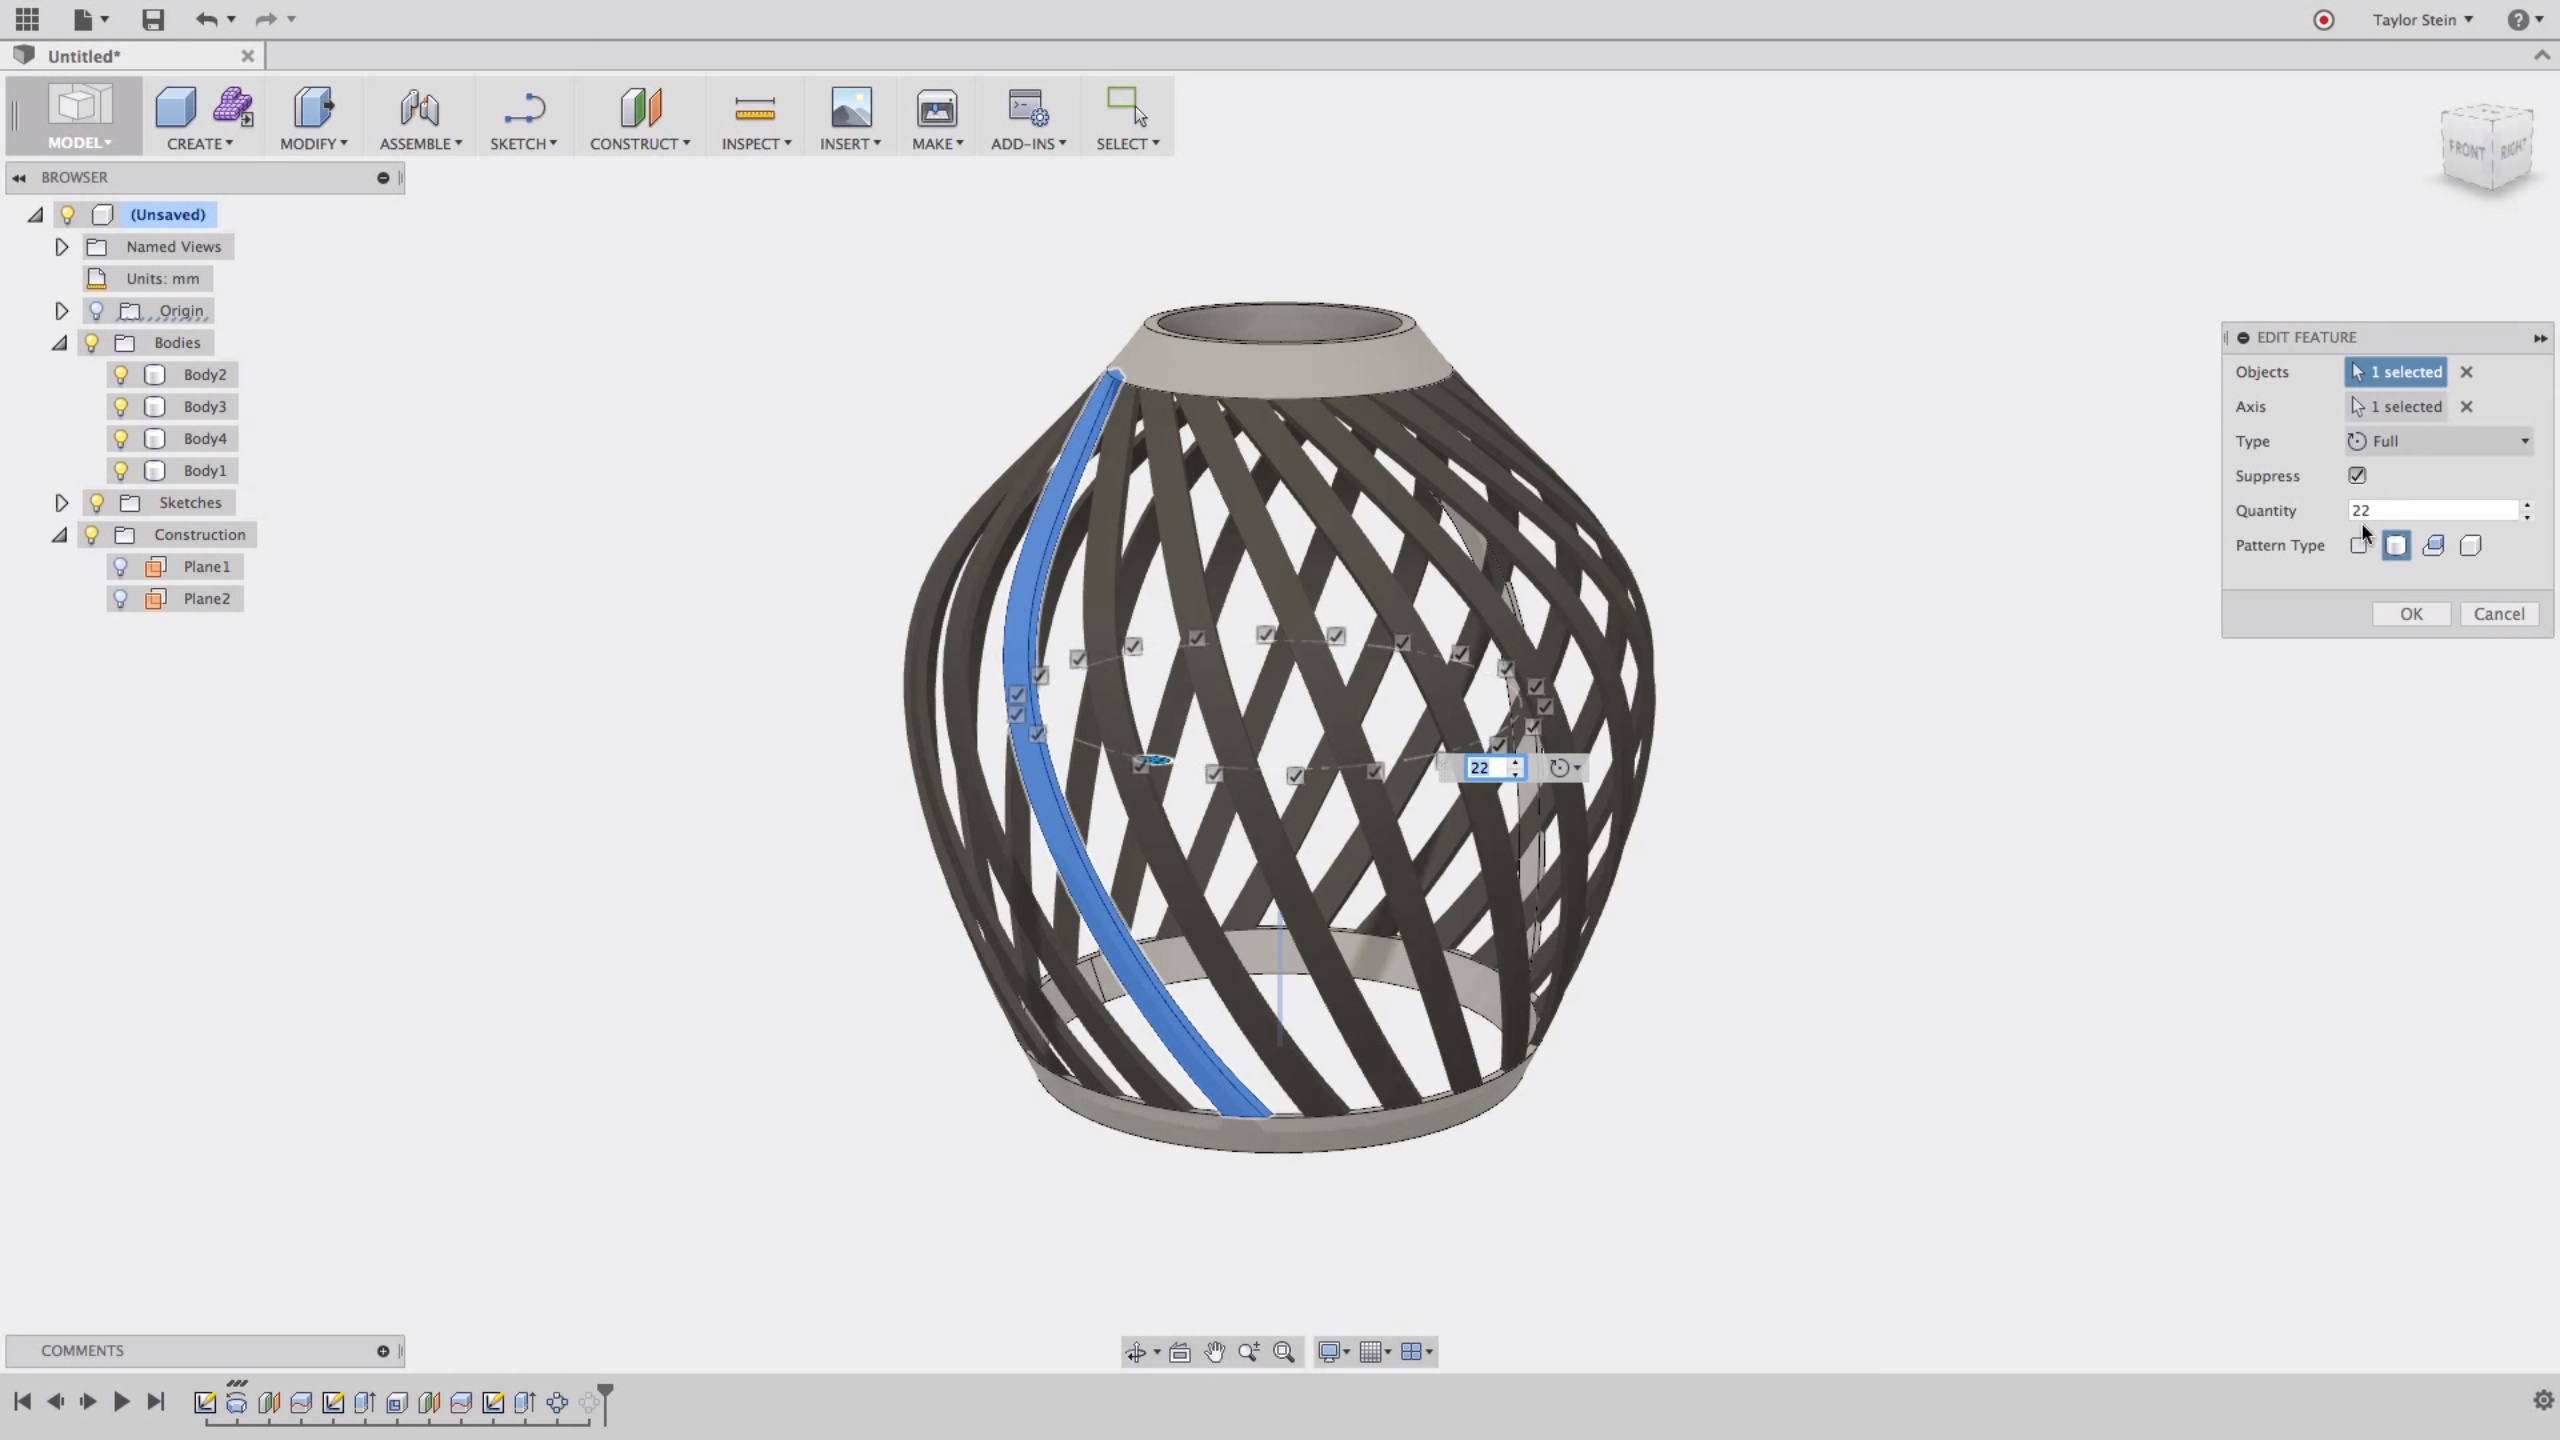This screenshot has height=1440, width=2560.
Task: Uncheck the Suppress checkbox
Action: pyautogui.click(x=2357, y=475)
